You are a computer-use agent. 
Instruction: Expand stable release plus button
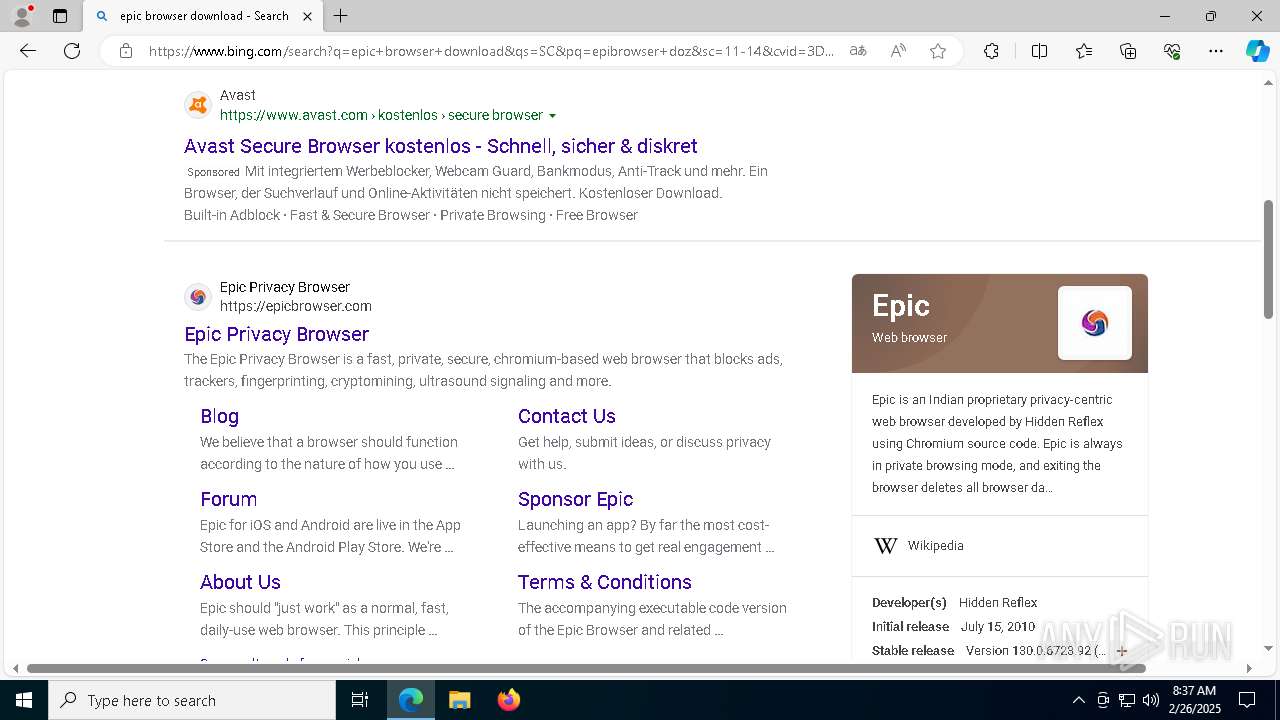[x=1122, y=651]
